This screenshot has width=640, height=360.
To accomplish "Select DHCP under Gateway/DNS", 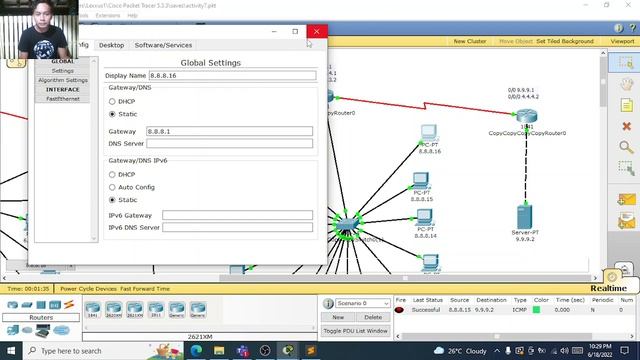I will click(112, 101).
